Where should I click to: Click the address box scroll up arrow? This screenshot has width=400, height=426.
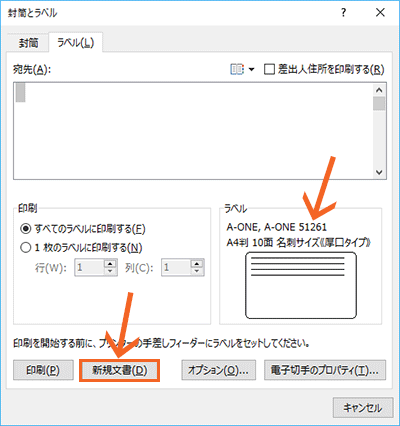tap(379, 90)
